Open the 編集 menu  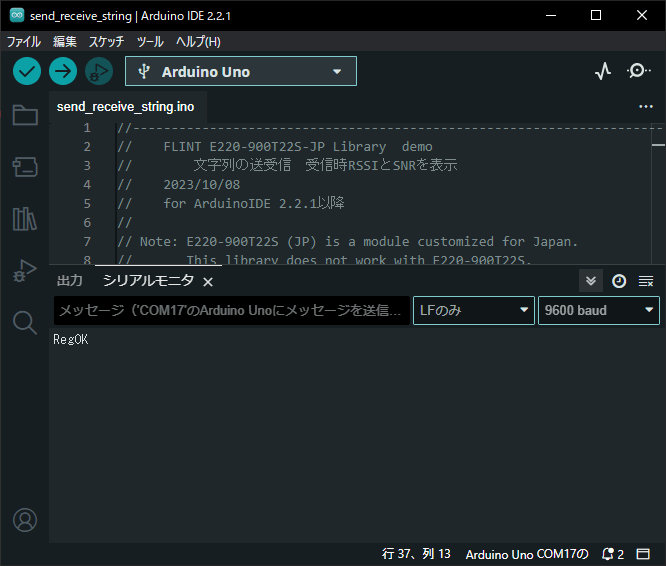(x=65, y=42)
